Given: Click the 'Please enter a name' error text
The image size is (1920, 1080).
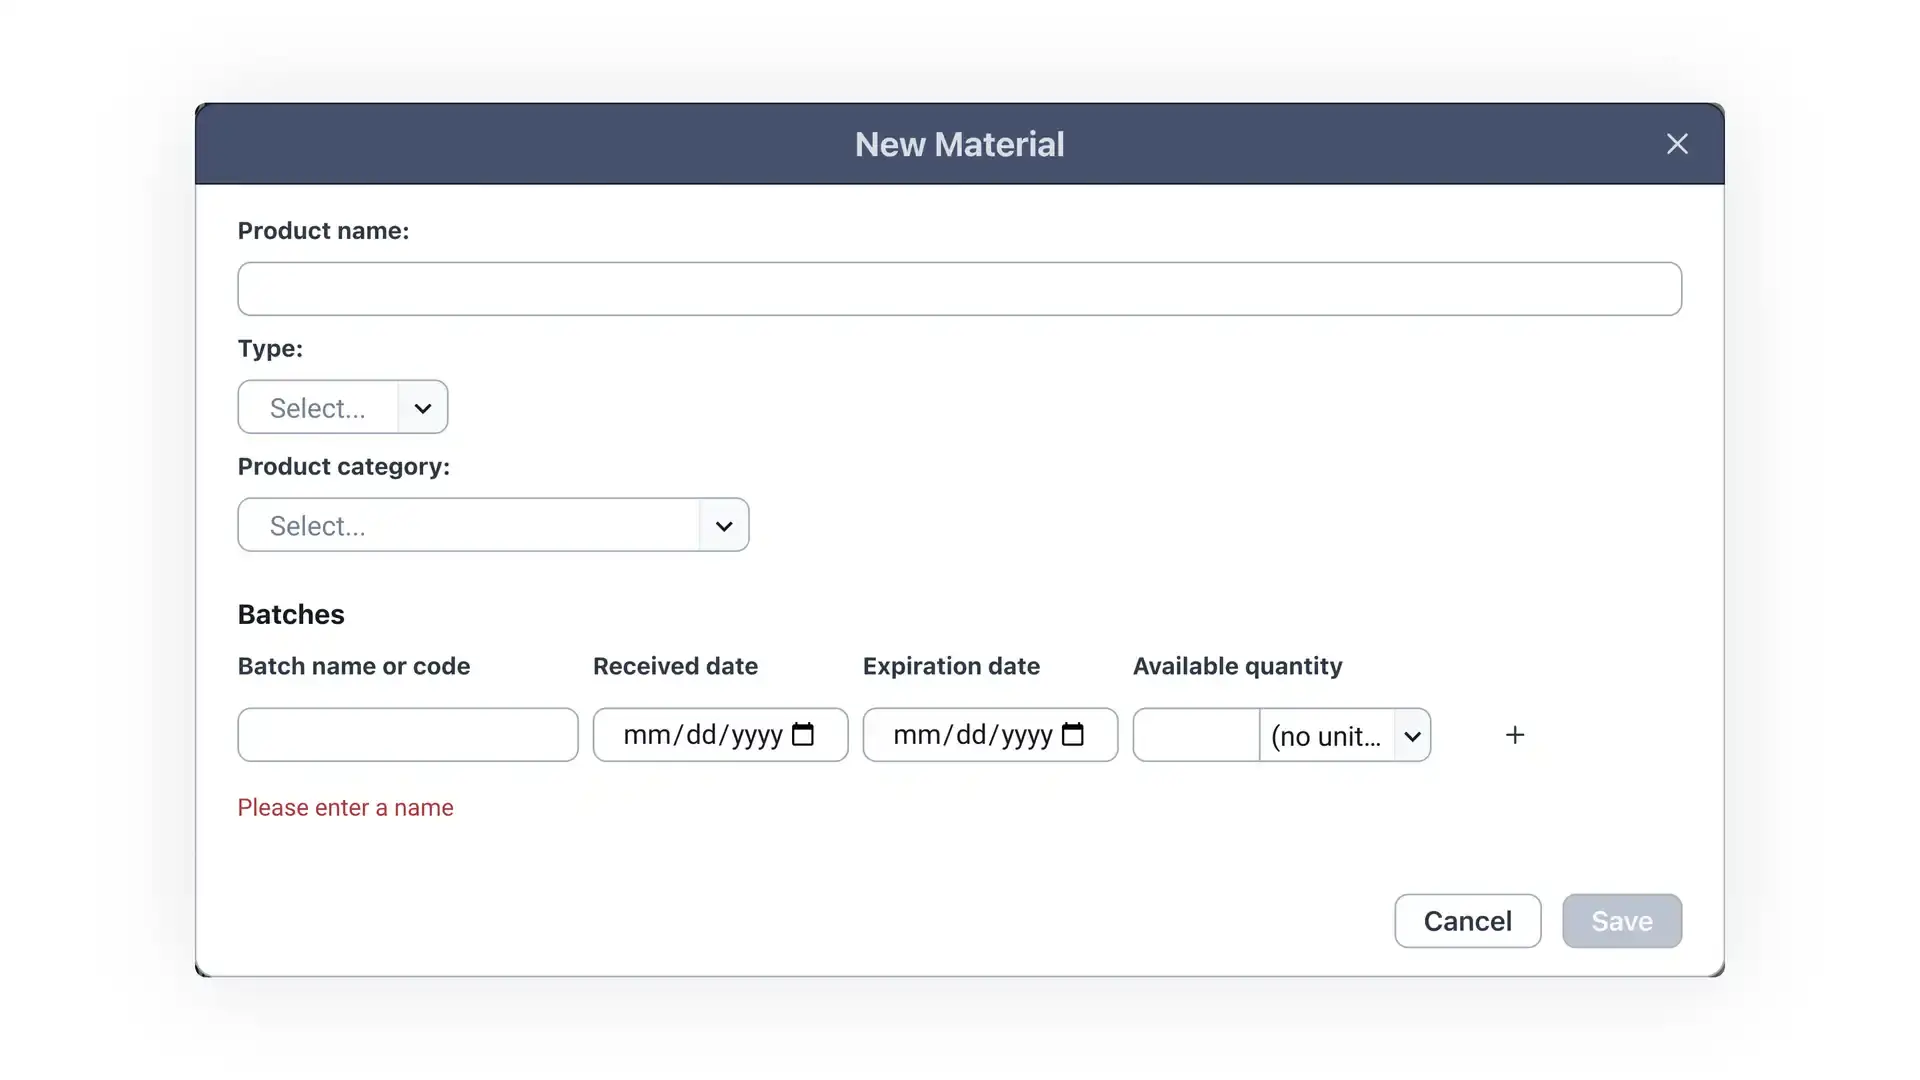Looking at the screenshot, I should point(345,808).
